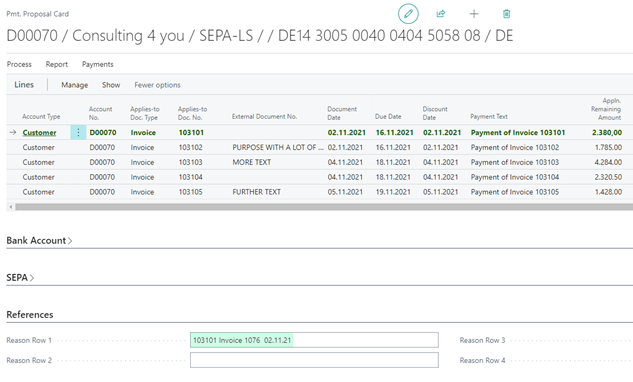Open the Process menu
Viewport: 633px width, 382px height.
(19, 64)
